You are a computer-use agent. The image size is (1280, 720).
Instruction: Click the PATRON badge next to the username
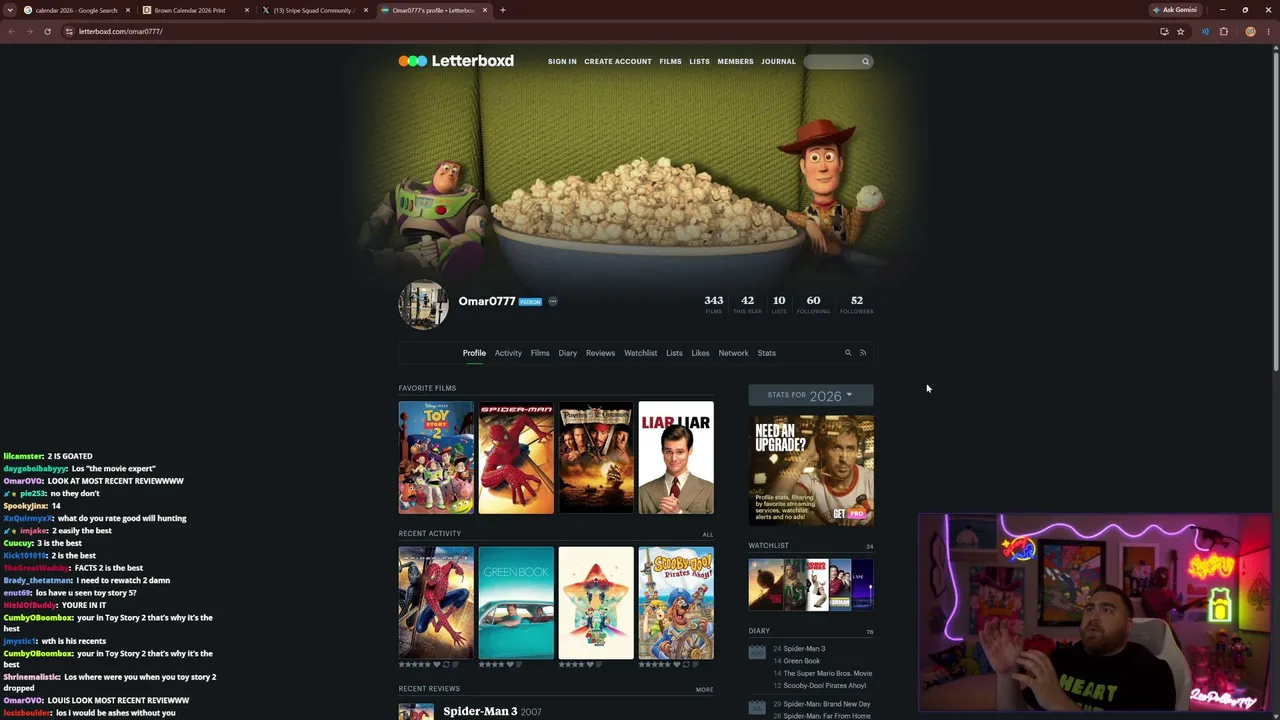(530, 301)
